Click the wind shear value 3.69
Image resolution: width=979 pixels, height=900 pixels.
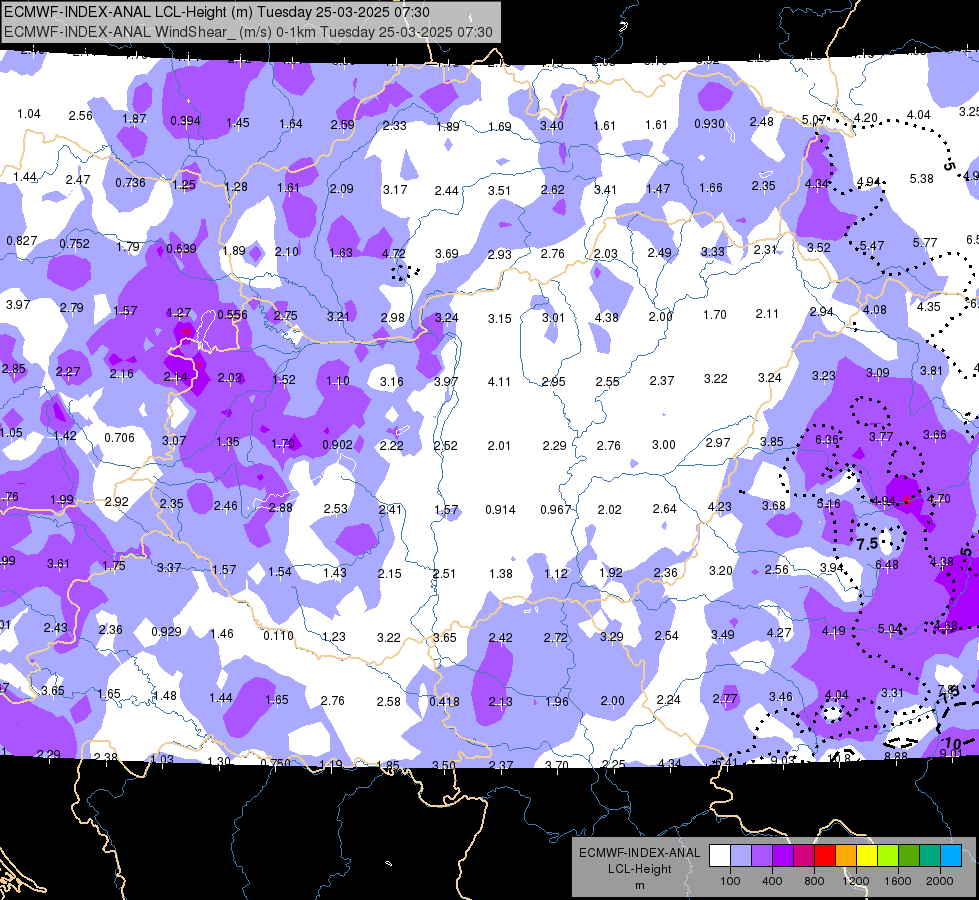[446, 254]
